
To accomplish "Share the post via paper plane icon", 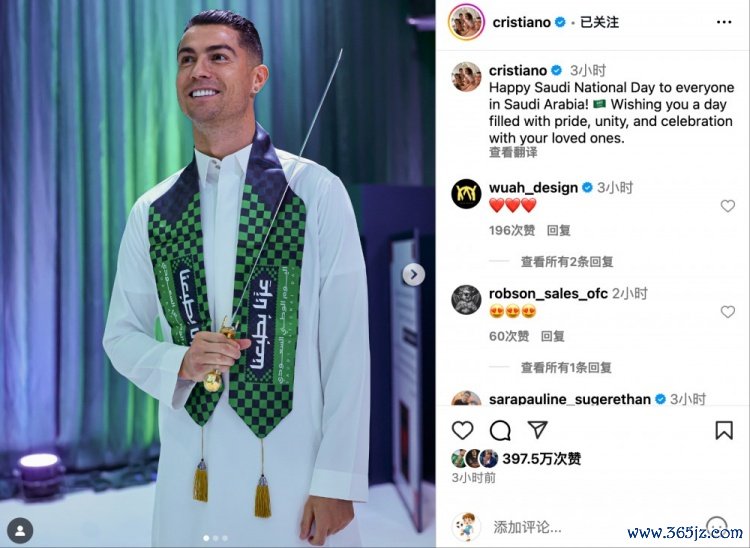I will [x=537, y=430].
